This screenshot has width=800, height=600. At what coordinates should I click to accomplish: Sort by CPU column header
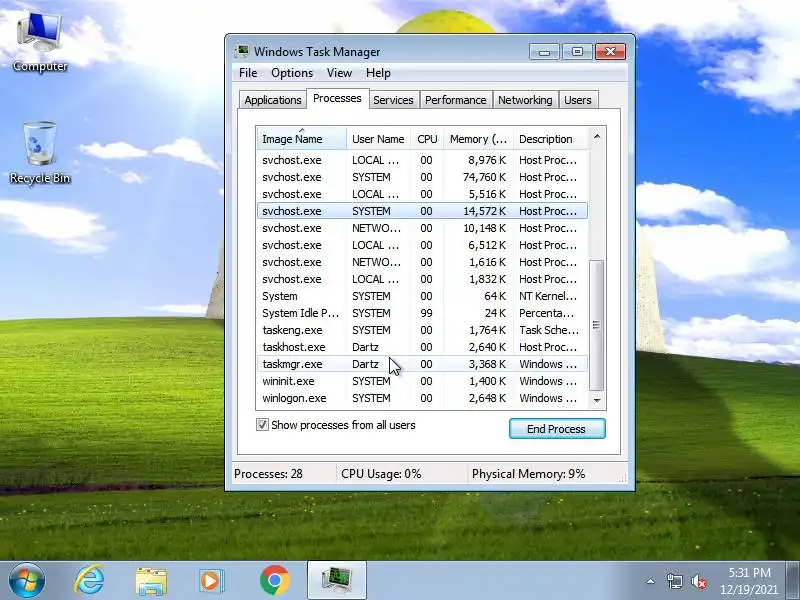coord(427,139)
